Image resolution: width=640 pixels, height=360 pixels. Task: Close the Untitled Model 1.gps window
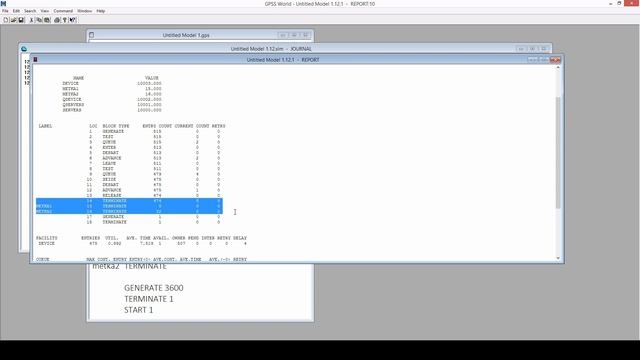tap(305, 35)
